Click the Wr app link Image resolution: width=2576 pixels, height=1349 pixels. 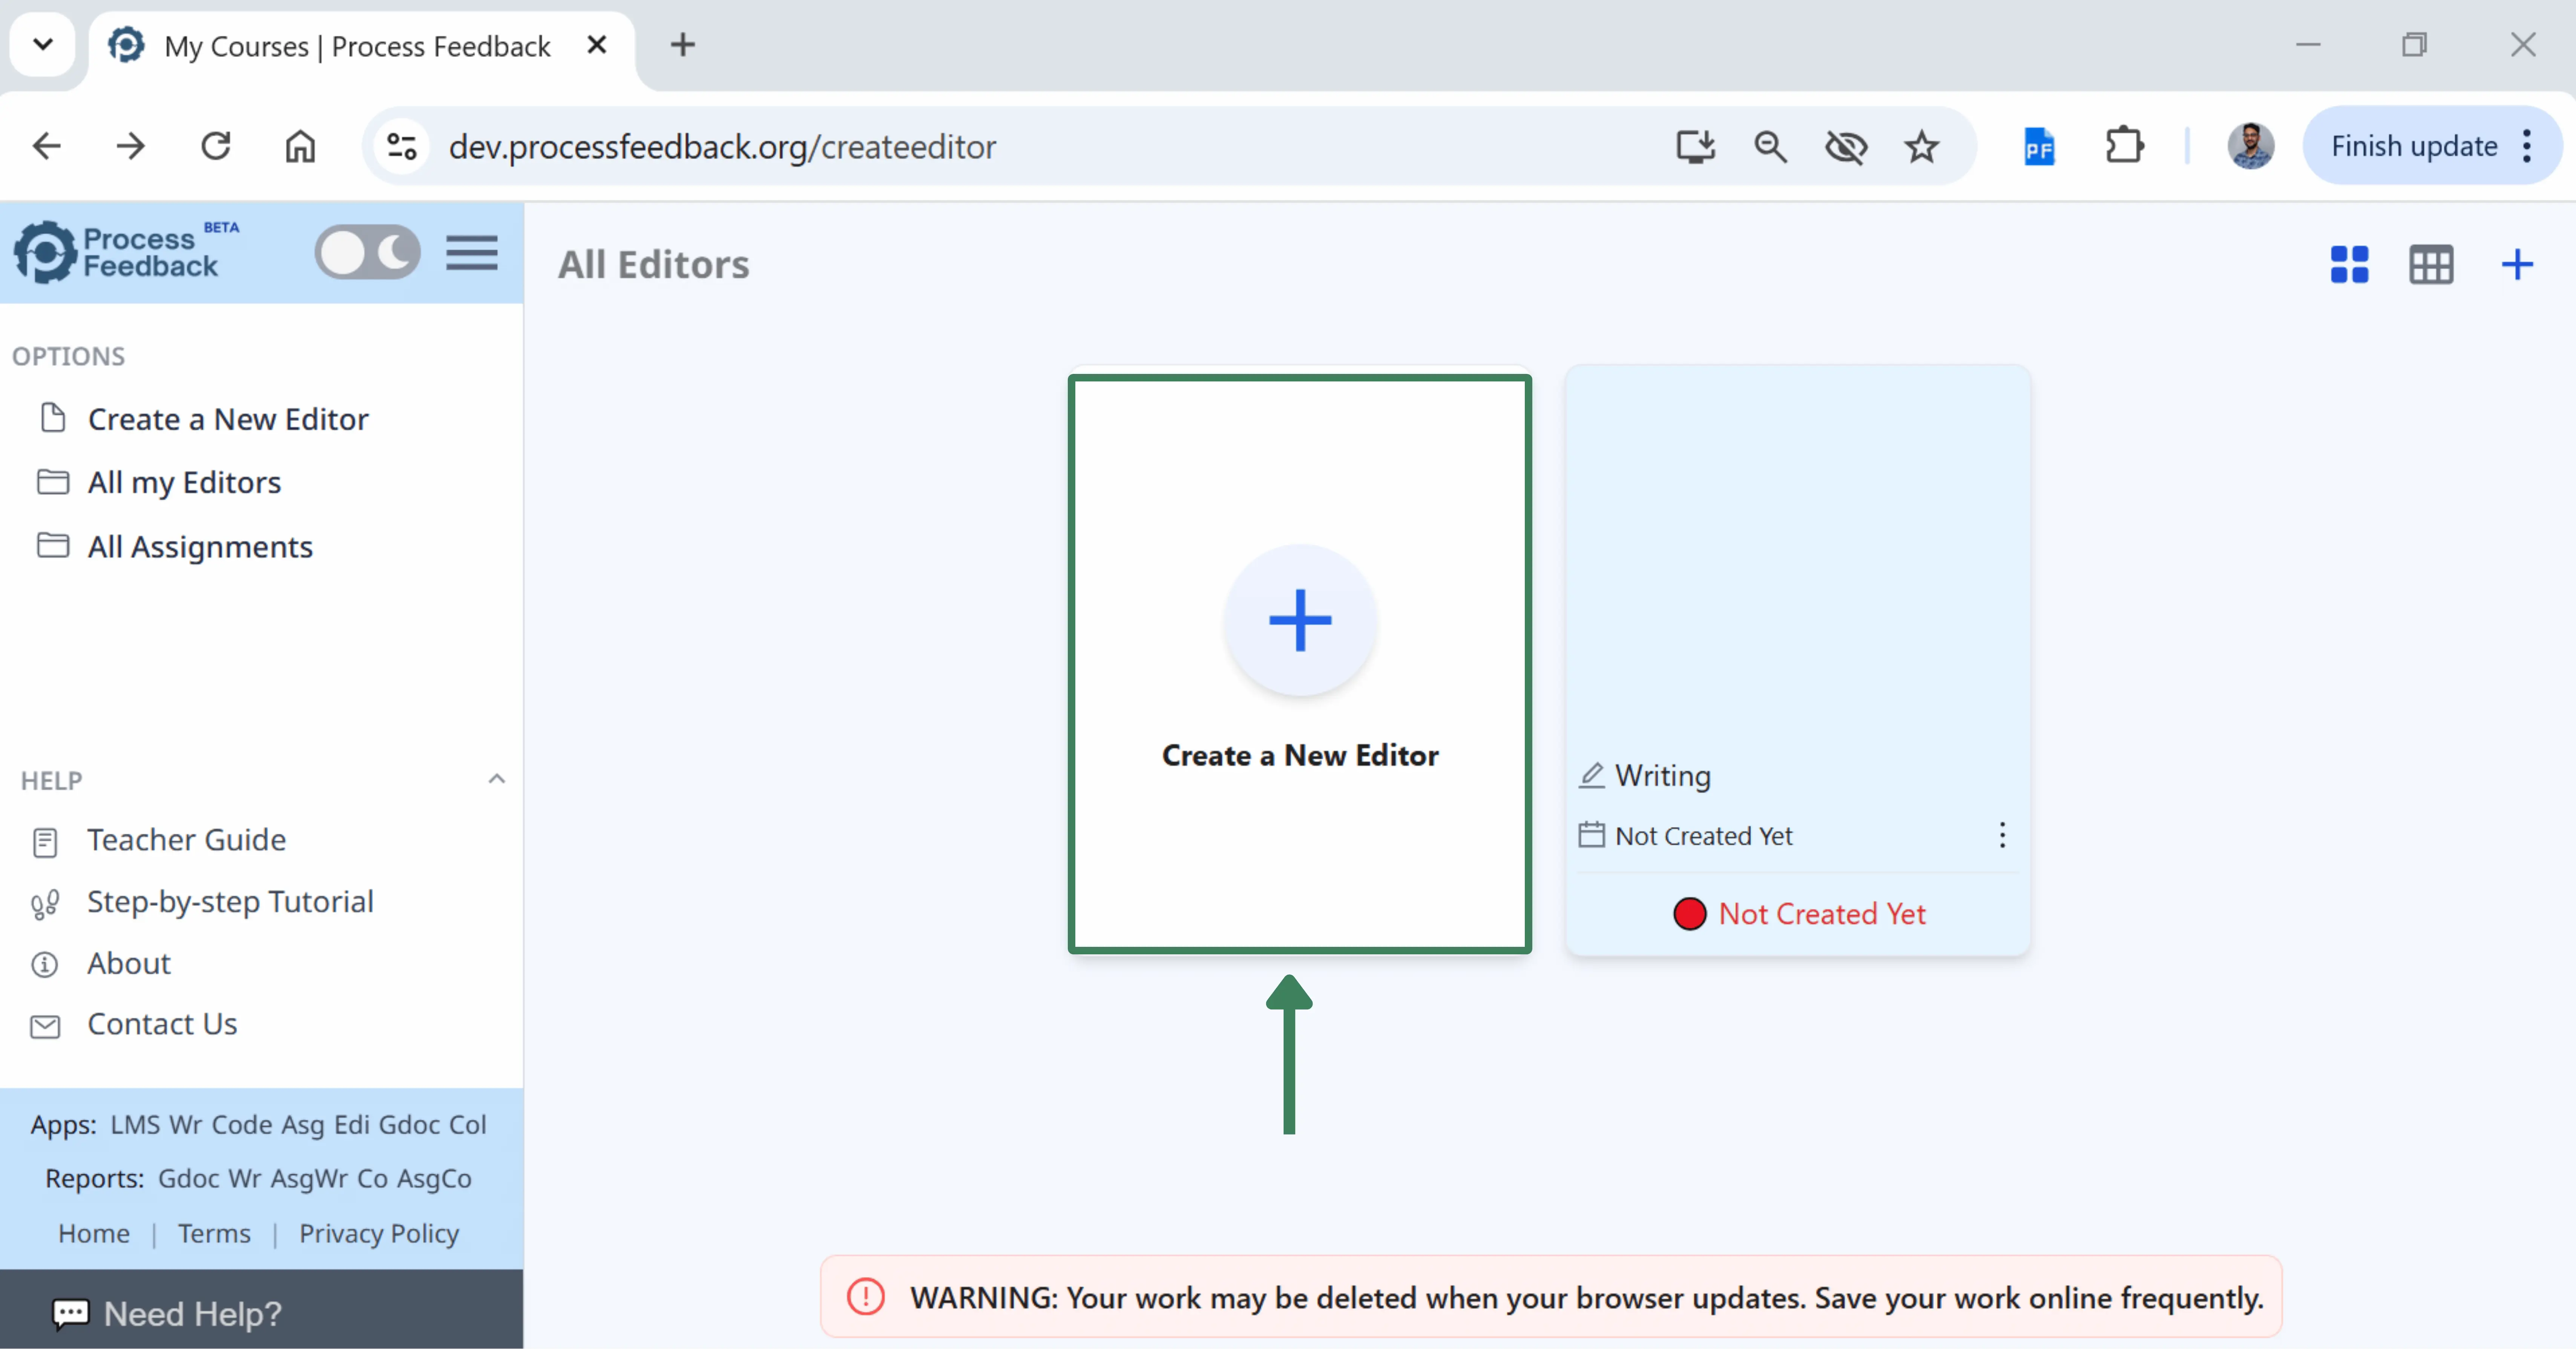186,1125
